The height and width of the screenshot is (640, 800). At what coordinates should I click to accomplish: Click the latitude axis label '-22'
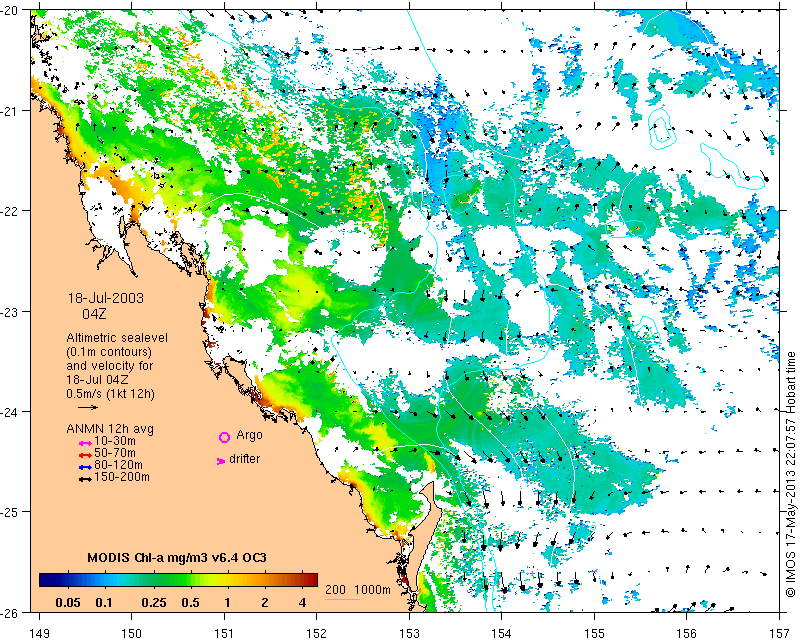[x=10, y=211]
